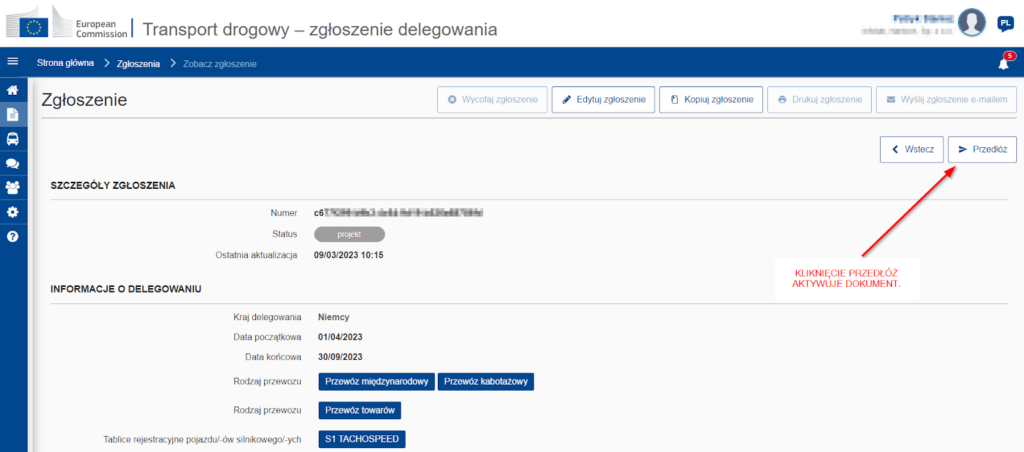Open the hamburger menu icon
The width and height of the screenshot is (1024, 452).
(12, 62)
